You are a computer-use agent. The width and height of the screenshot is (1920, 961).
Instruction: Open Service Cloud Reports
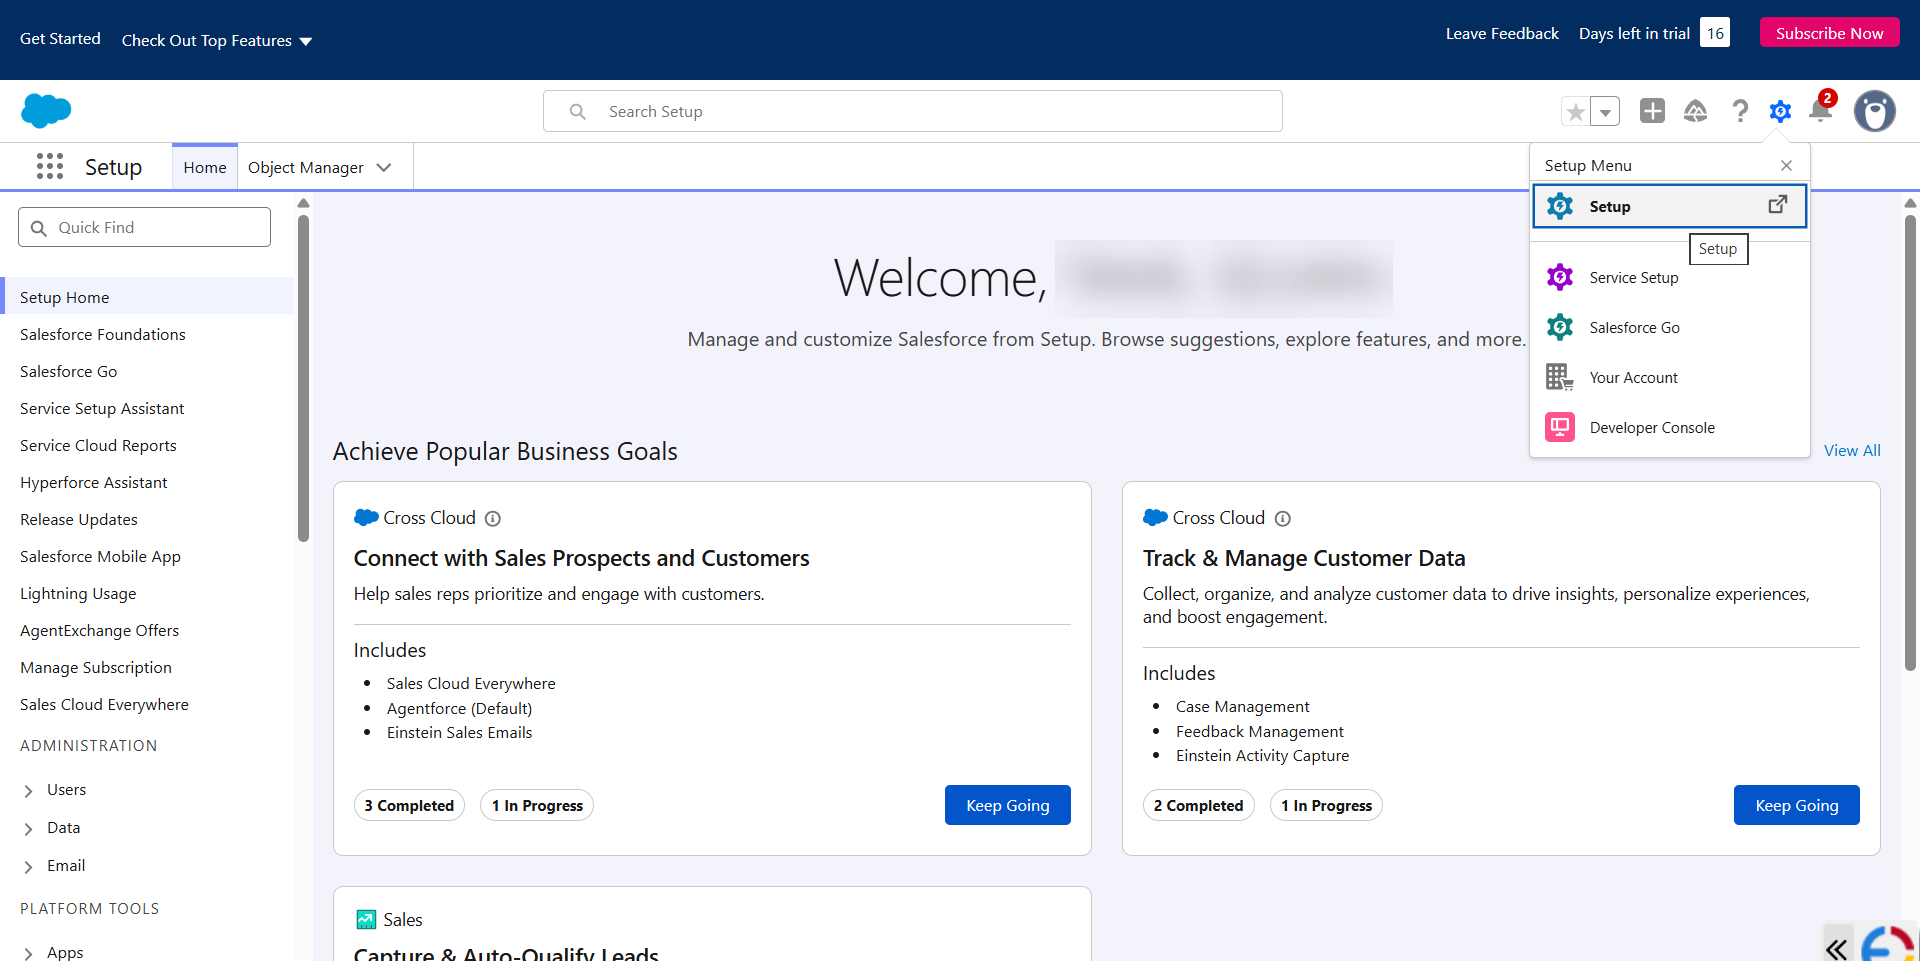pyautogui.click(x=98, y=445)
